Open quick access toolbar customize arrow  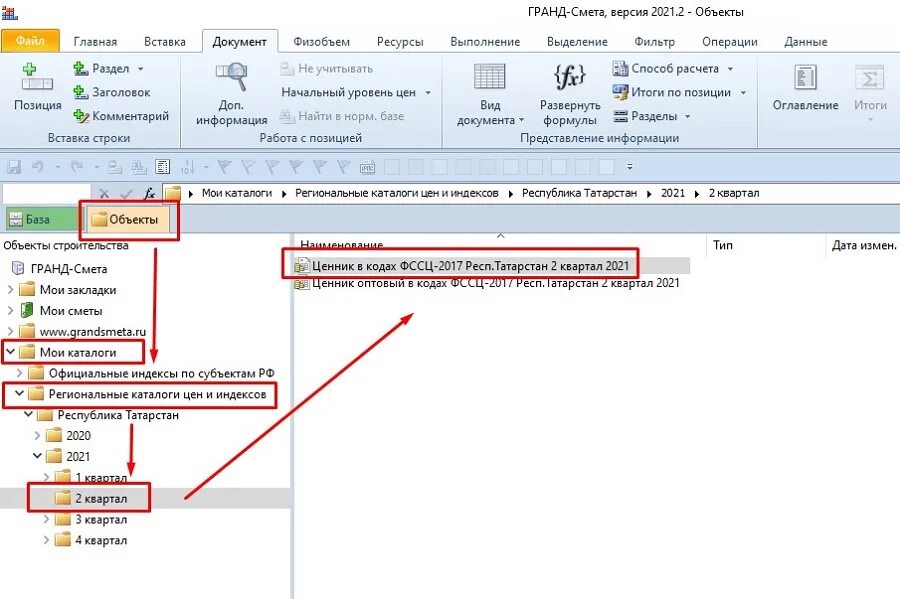630,167
